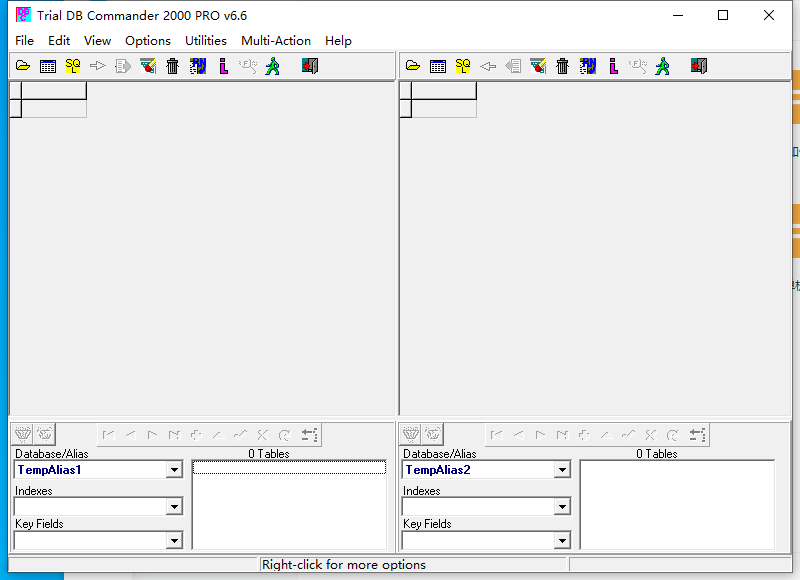Open the Utilities menu
800x580 pixels.
(206, 41)
